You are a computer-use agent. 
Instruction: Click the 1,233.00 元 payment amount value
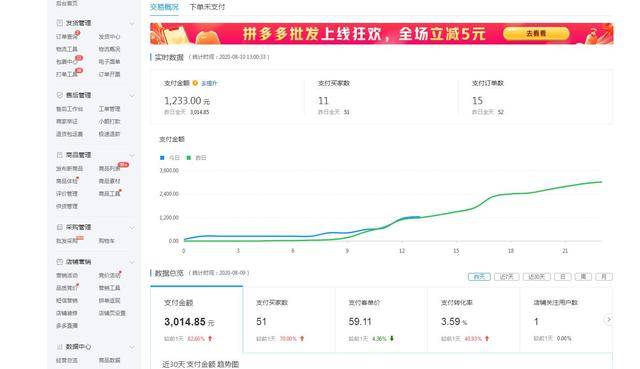click(x=187, y=101)
